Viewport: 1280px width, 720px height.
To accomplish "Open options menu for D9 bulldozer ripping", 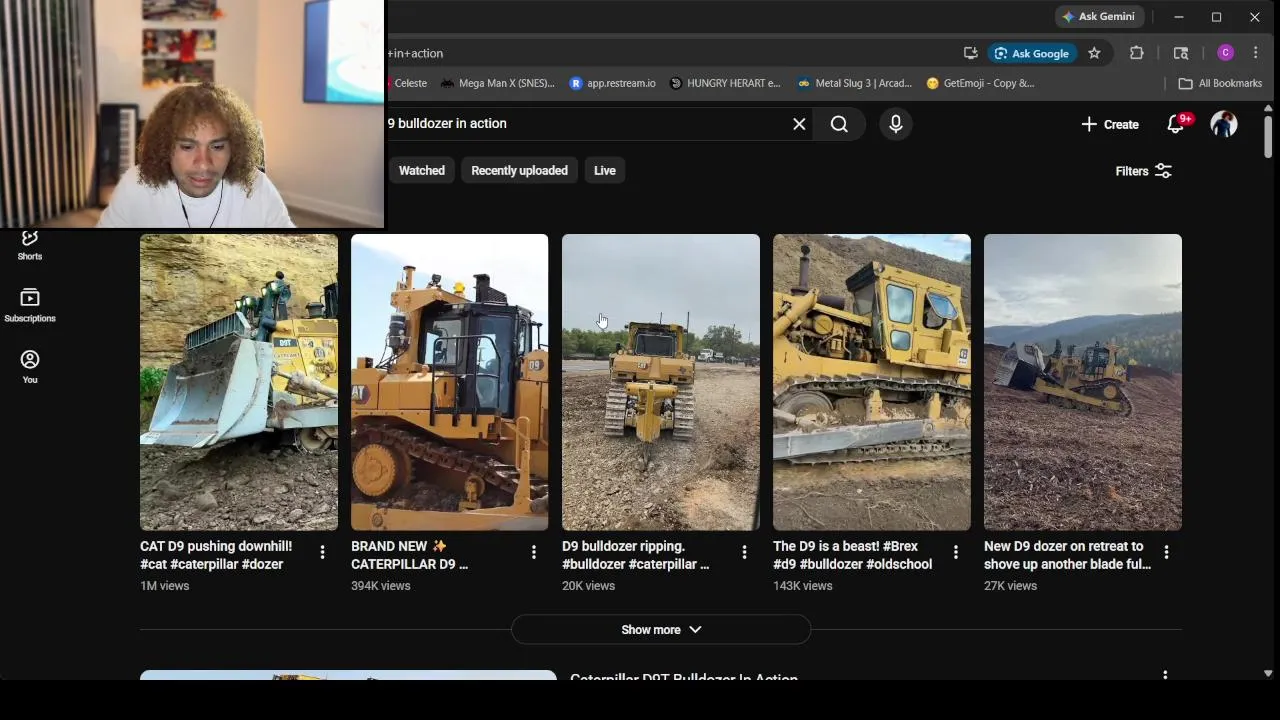I will point(744,552).
